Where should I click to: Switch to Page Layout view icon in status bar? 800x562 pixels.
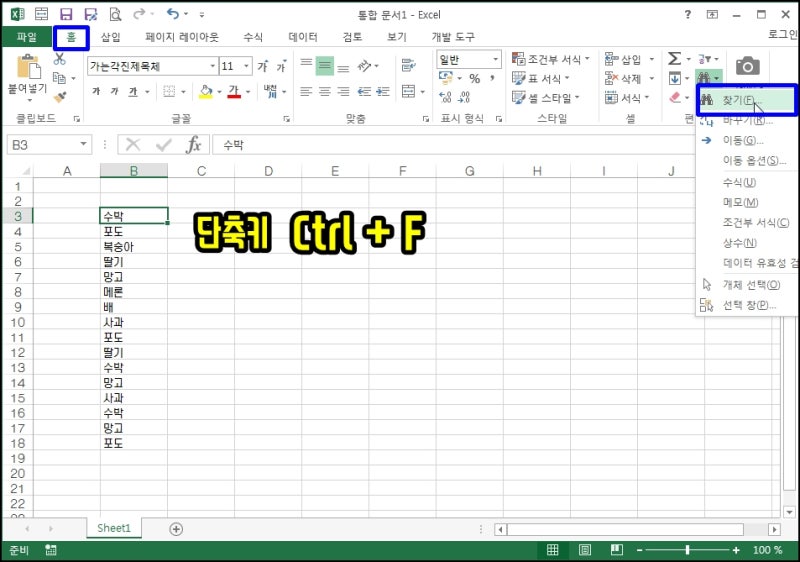coord(585,550)
